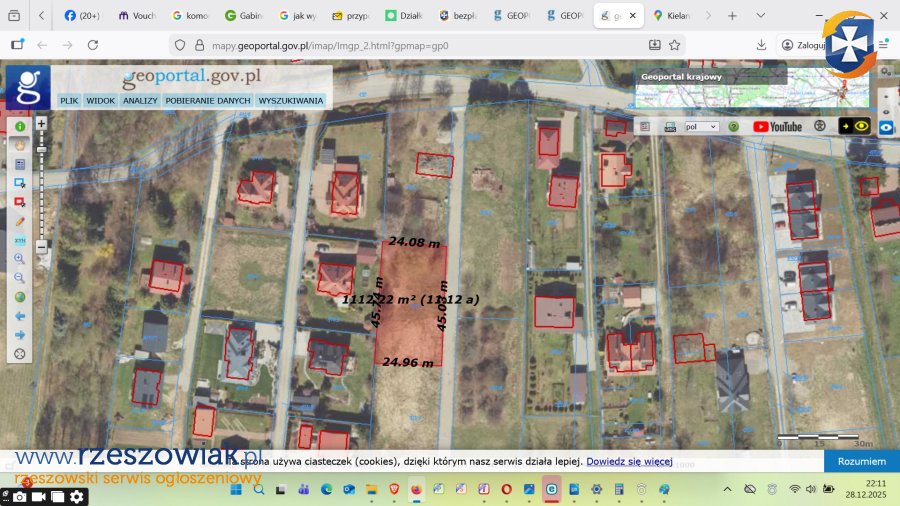
Task: Open the YouTube channel icon
Action: 777,127
